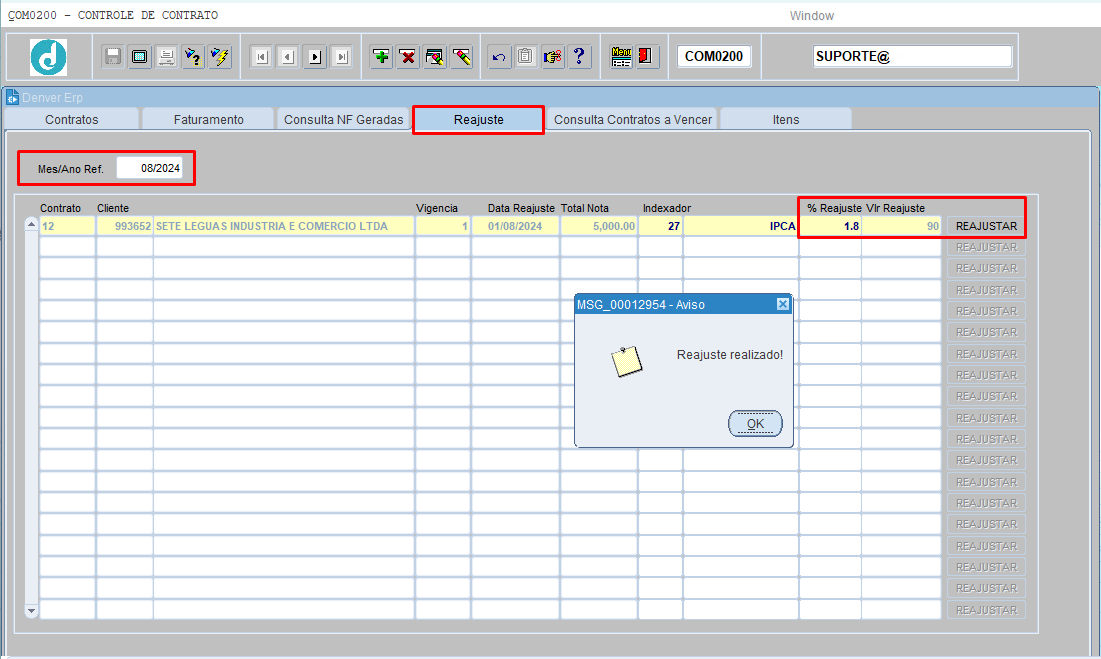
Task: Open the Menu toolbar icon
Action: 621,57
